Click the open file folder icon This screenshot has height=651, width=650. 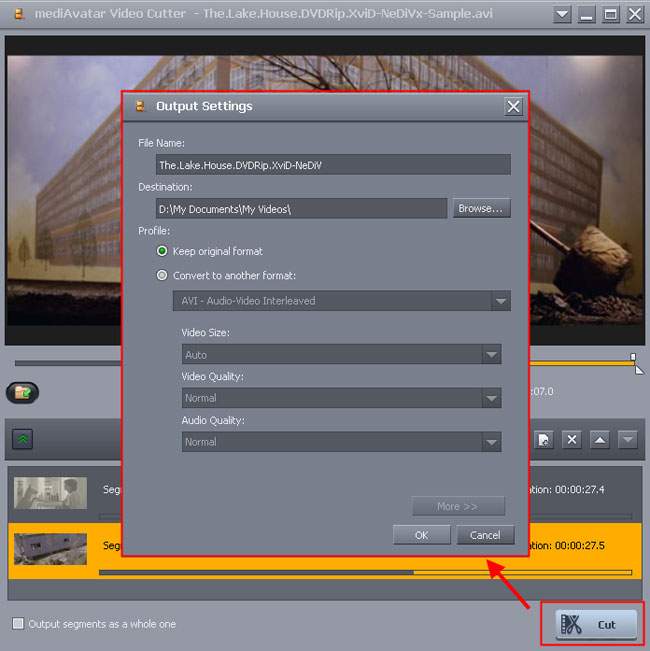(22, 392)
